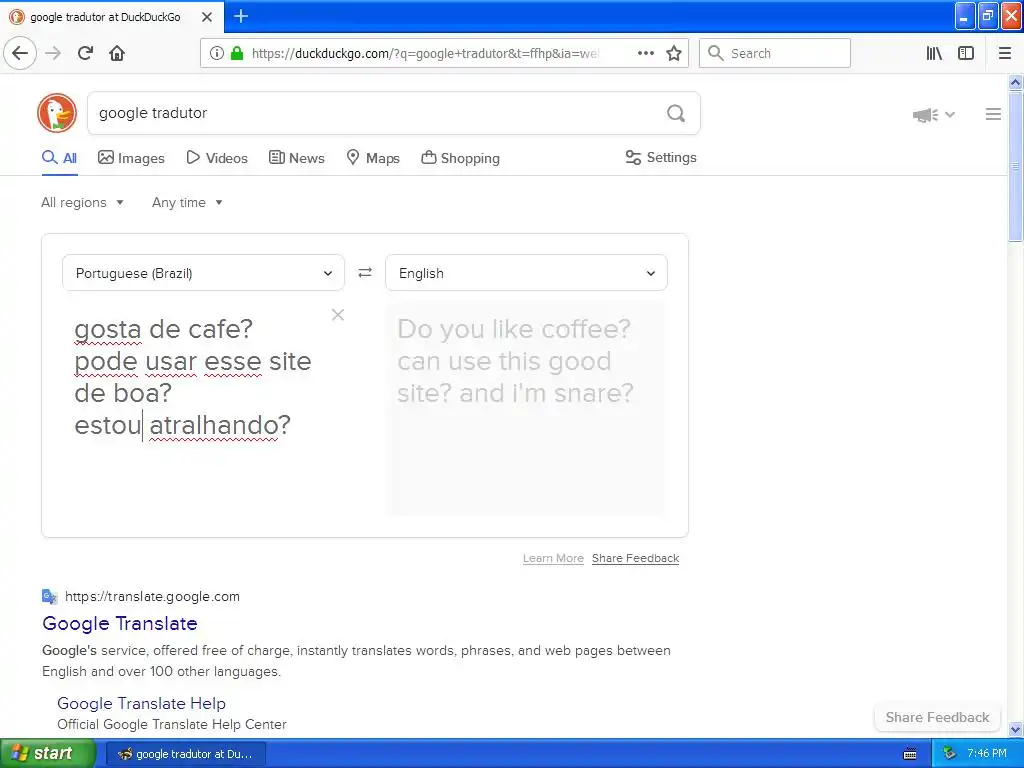
Task: Click the translated English output
Action: coord(526,409)
